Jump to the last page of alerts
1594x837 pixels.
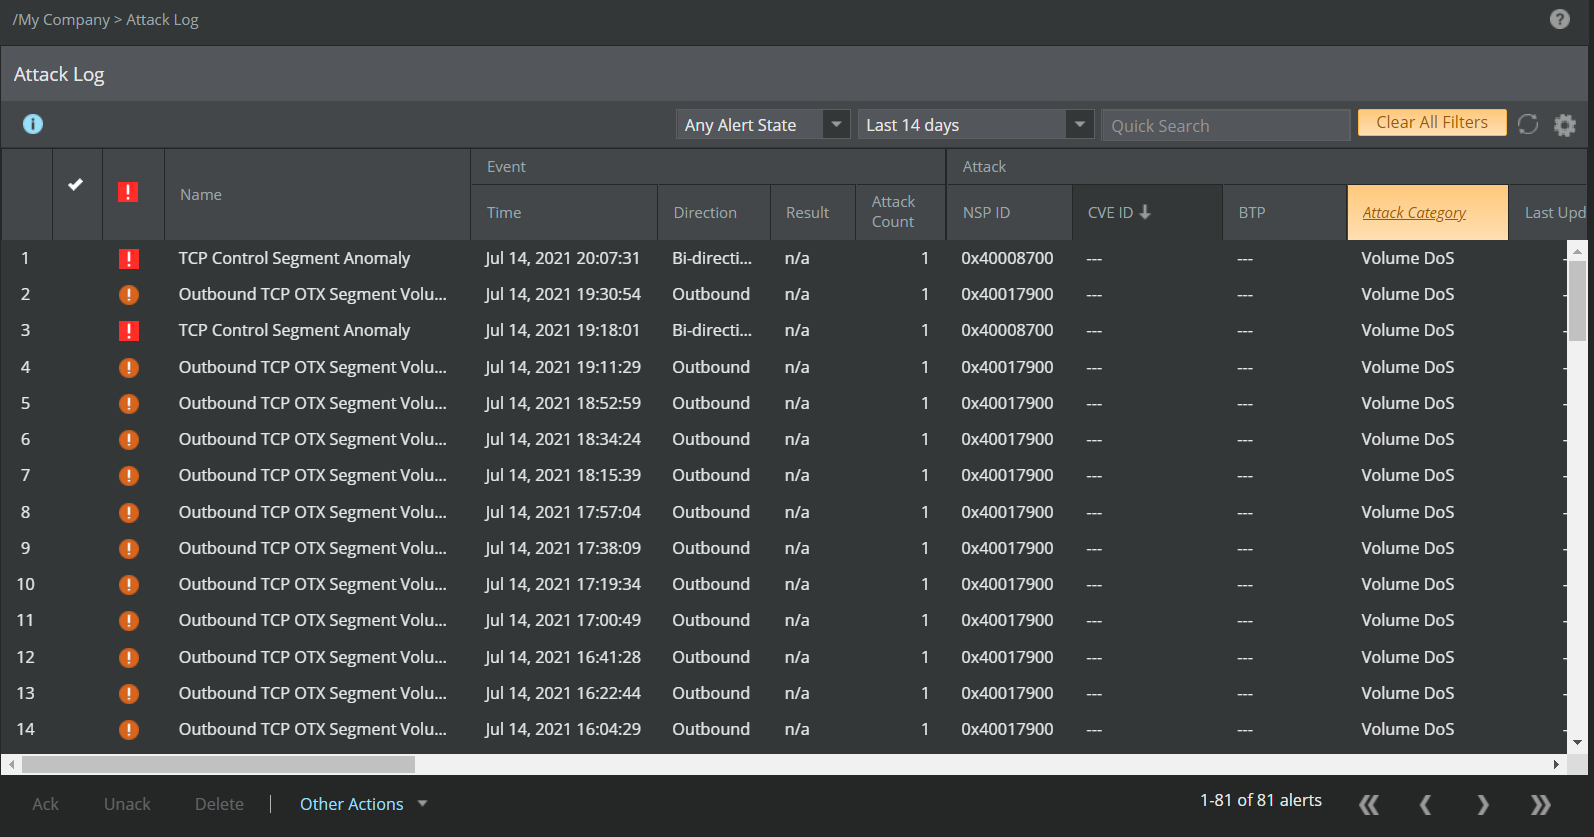(x=1541, y=804)
